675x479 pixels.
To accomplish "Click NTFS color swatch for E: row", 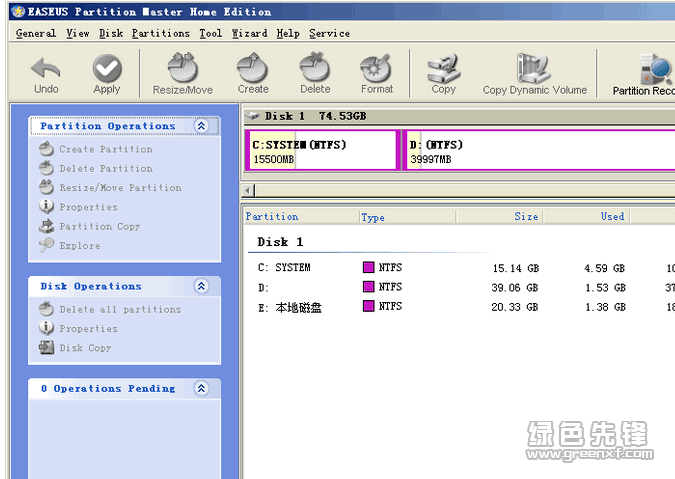I will (368, 306).
